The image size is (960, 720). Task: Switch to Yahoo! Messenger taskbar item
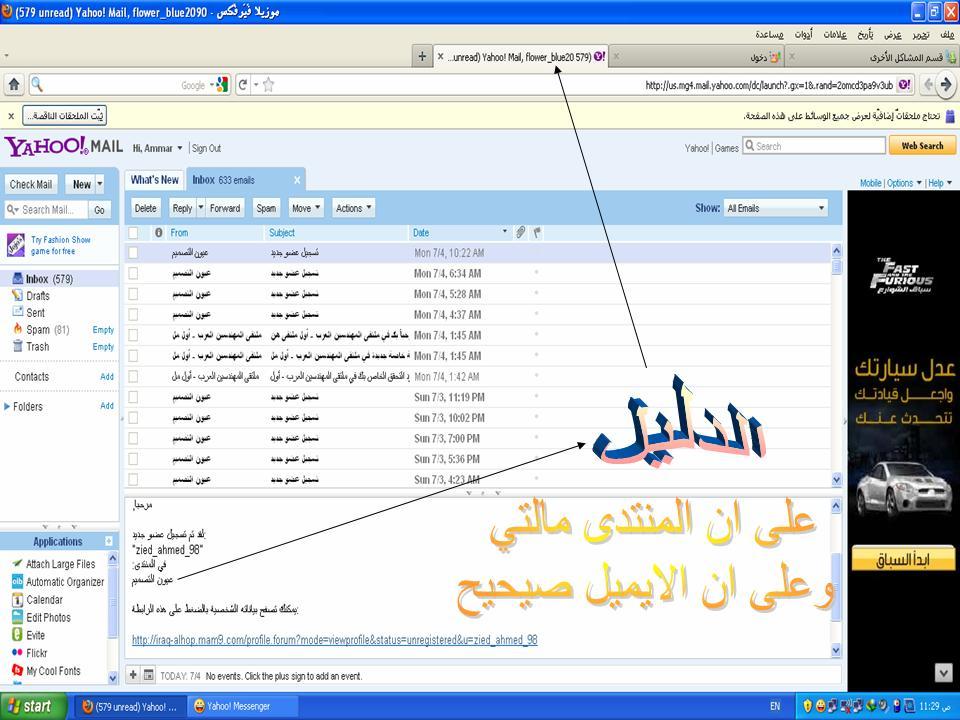click(242, 707)
